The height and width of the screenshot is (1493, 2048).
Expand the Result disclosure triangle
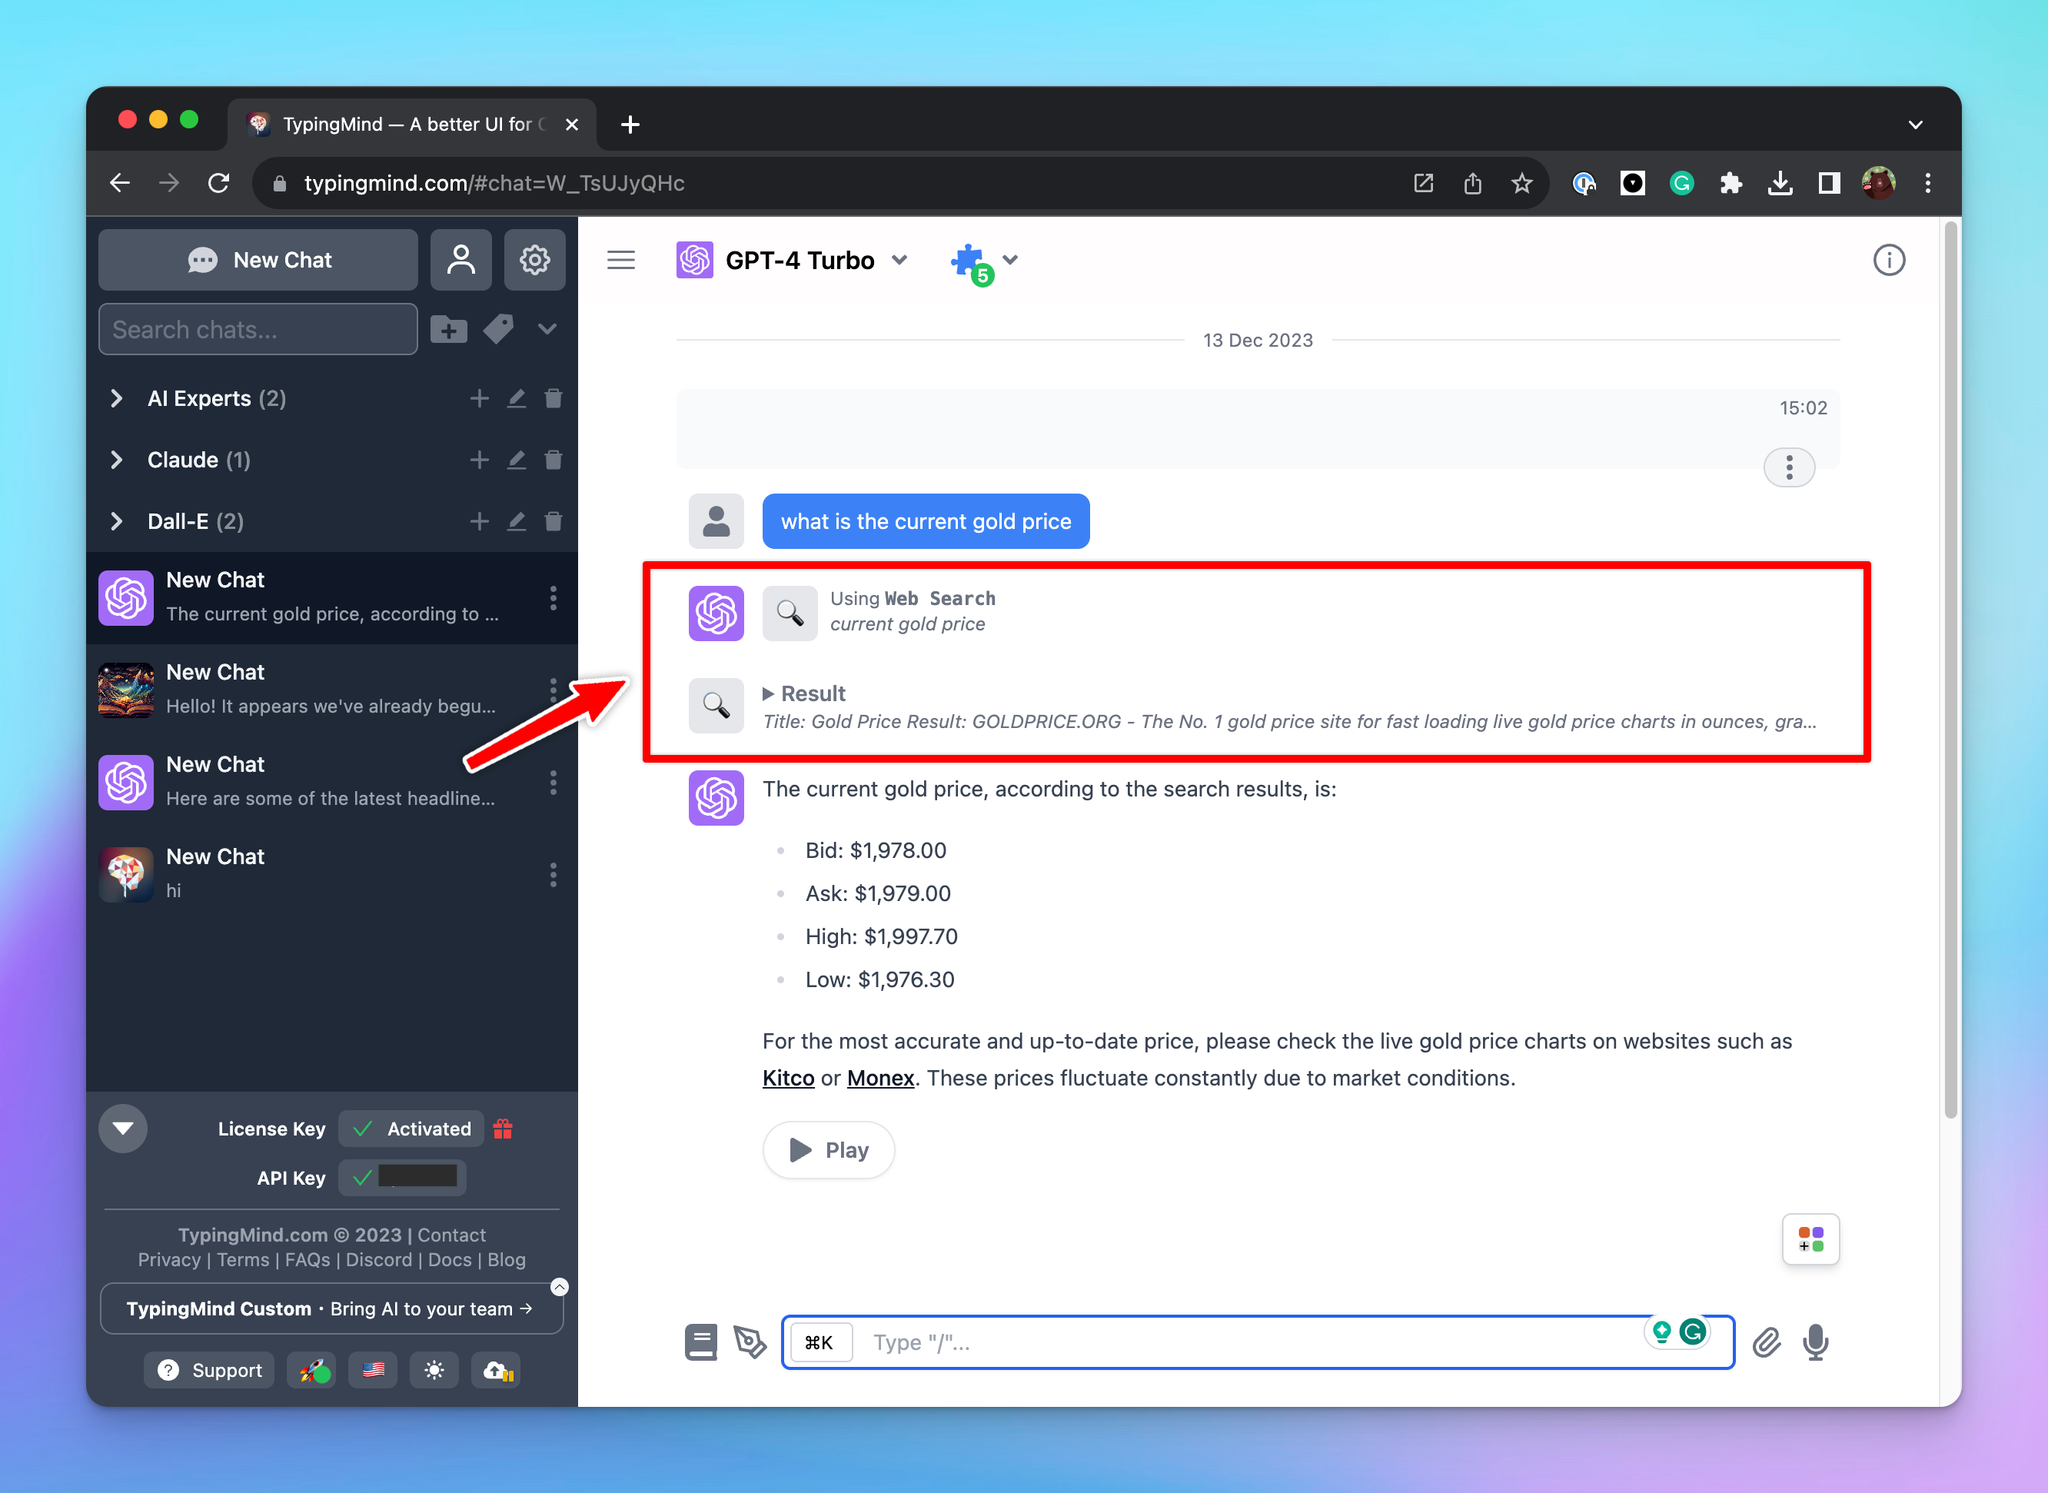pyautogui.click(x=770, y=693)
